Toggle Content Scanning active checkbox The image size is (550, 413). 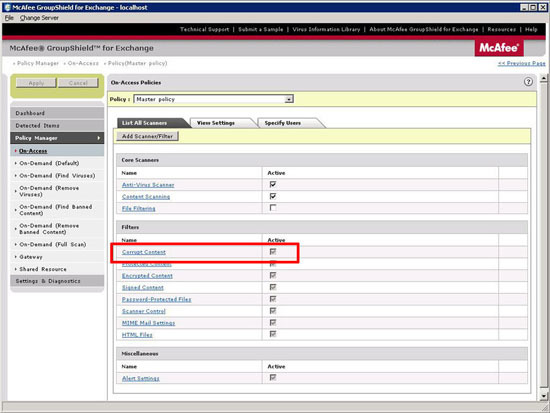(x=273, y=196)
